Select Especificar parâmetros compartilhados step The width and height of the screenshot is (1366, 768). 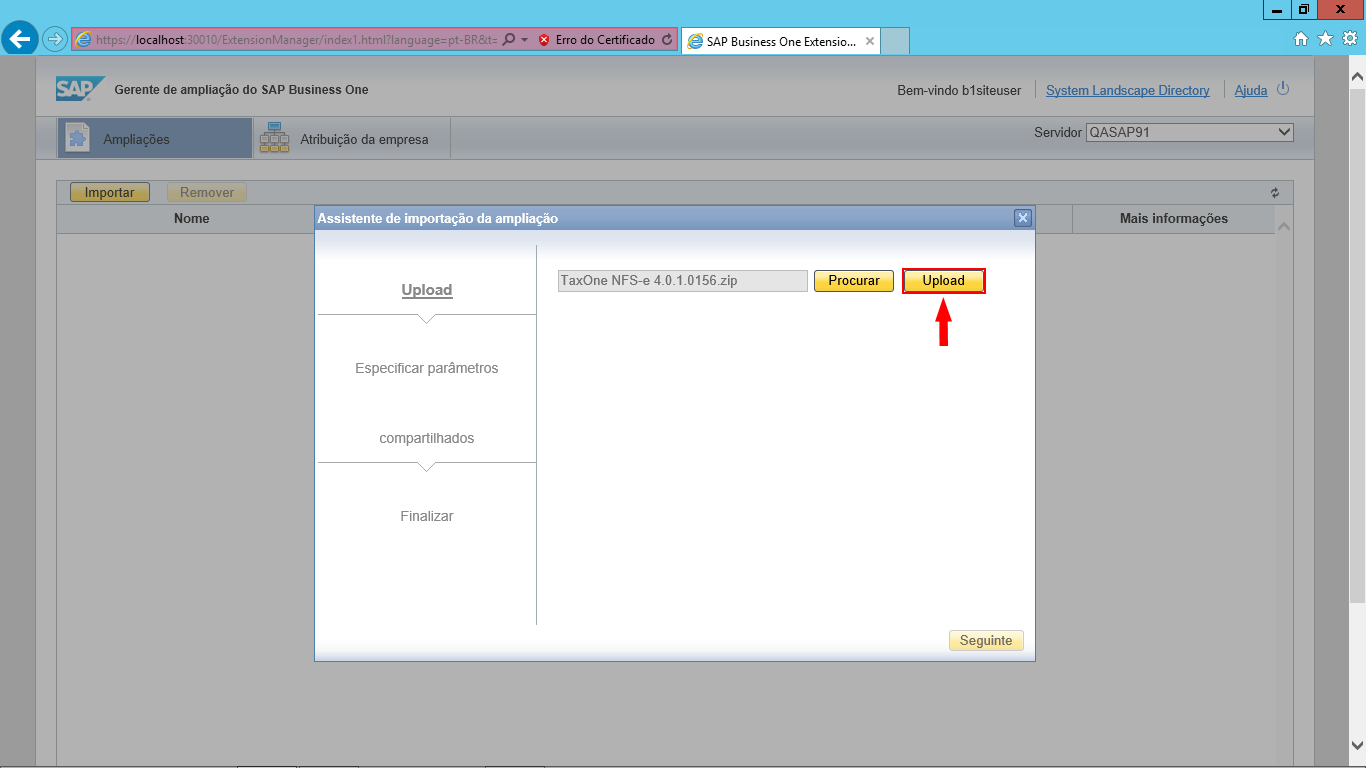point(427,403)
